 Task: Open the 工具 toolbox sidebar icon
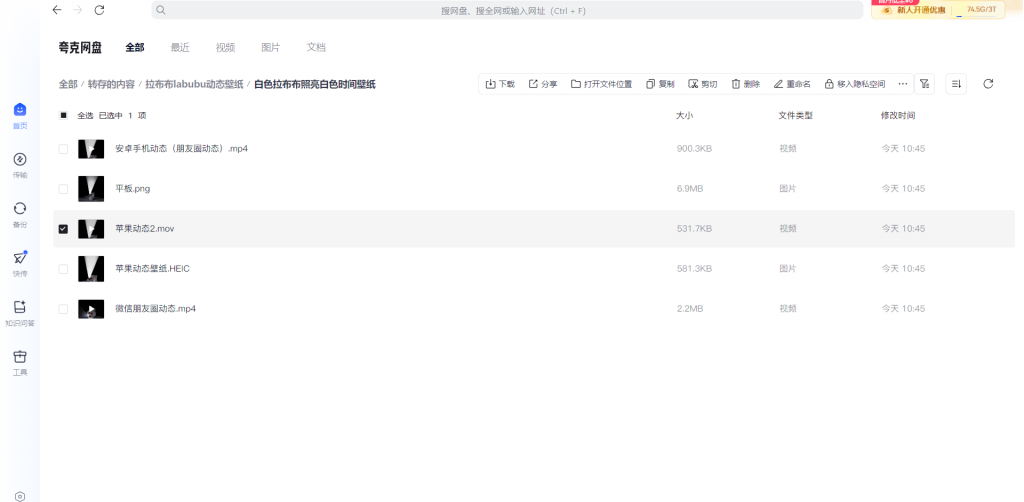[x=20, y=362]
